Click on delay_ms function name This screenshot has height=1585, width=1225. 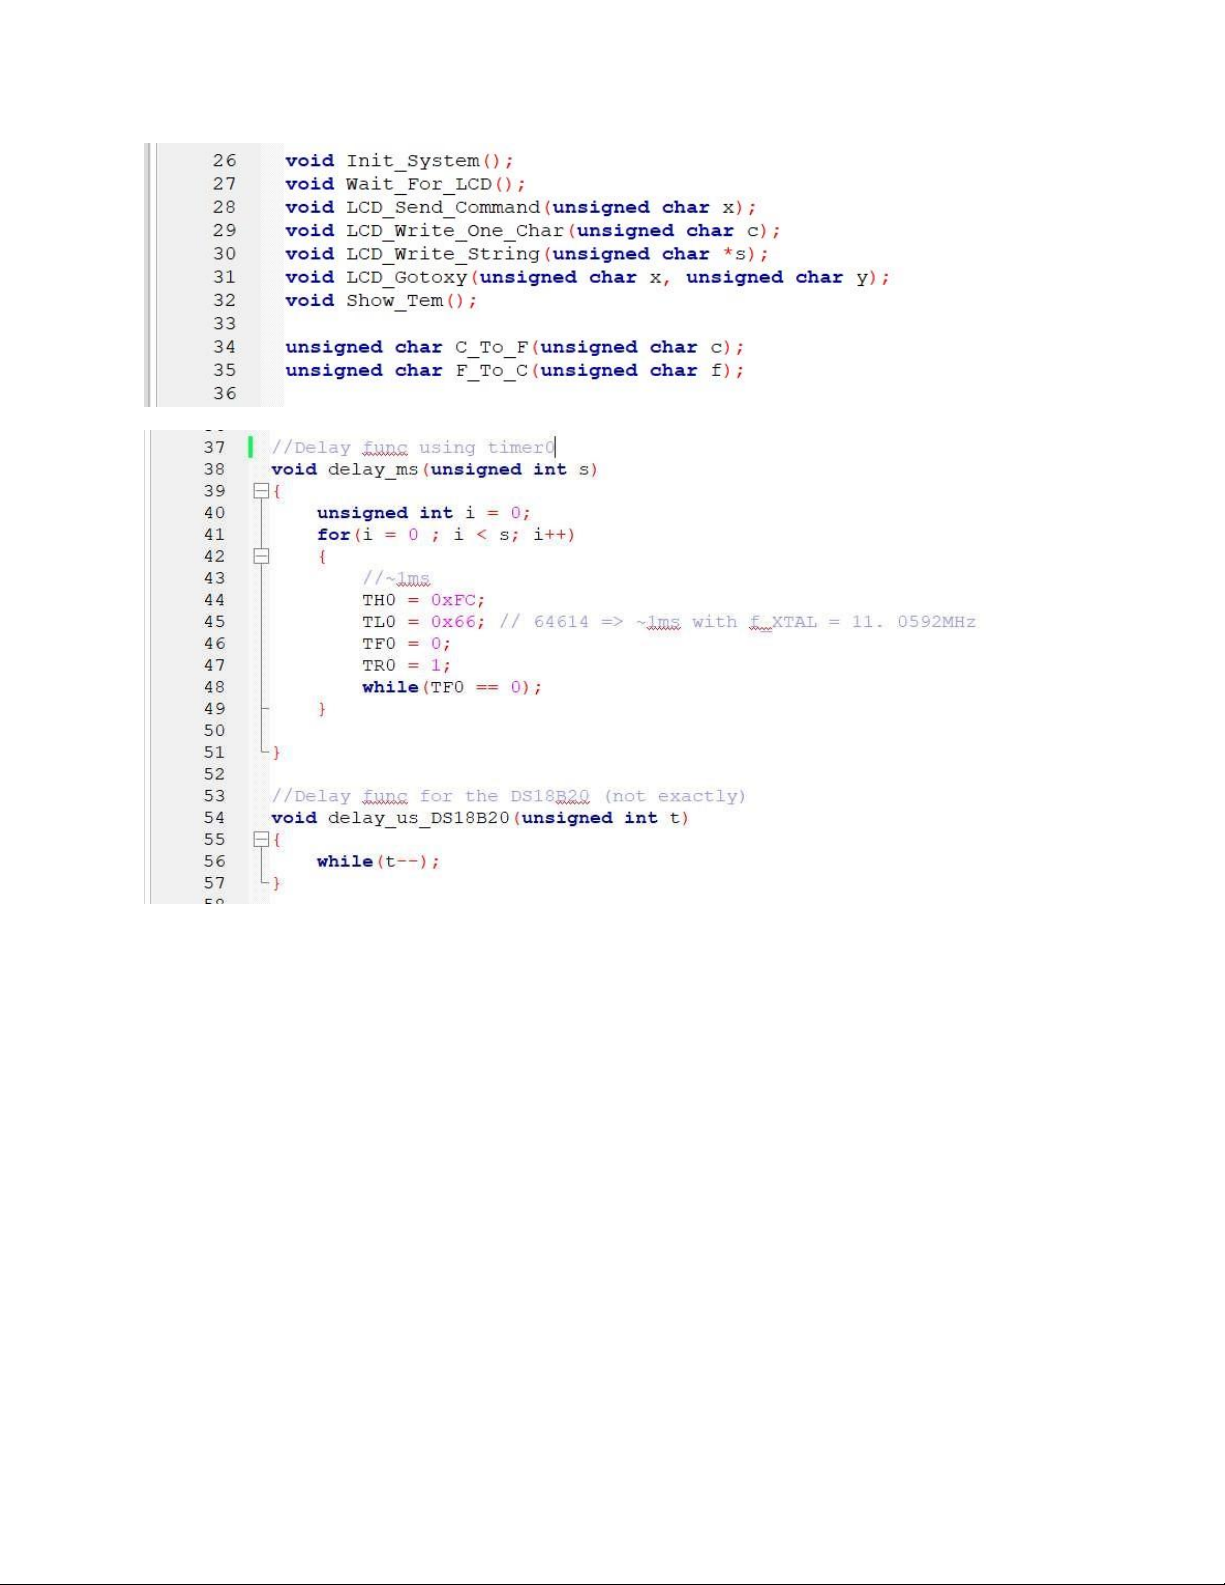click(373, 470)
